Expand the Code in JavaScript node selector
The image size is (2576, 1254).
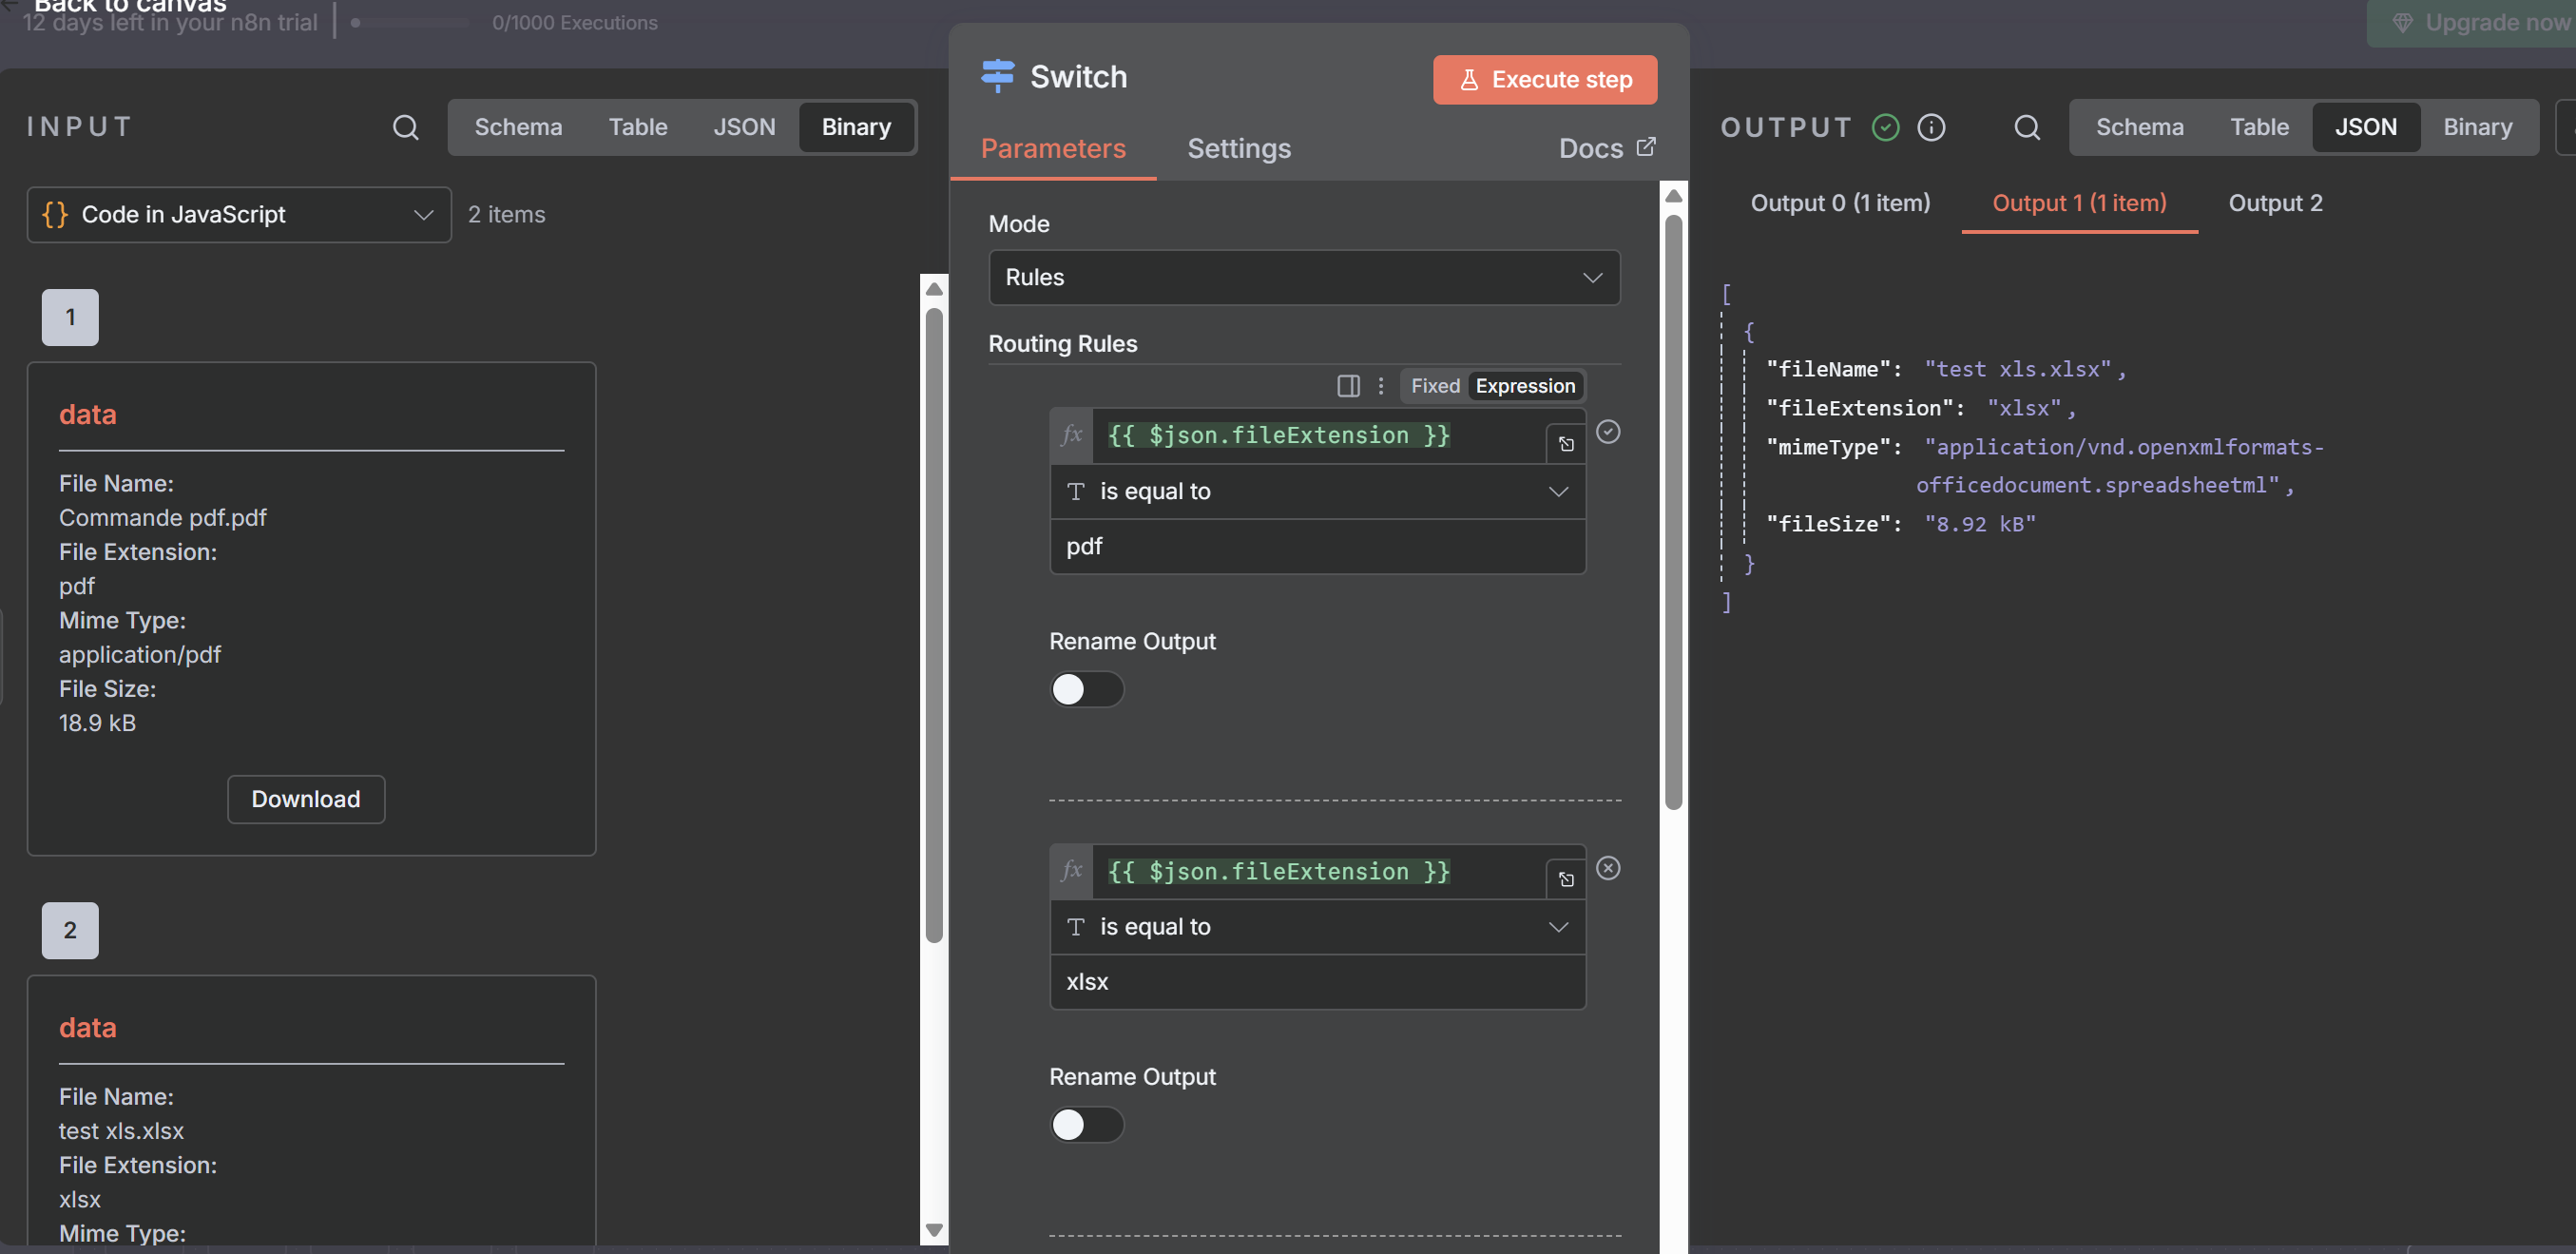point(239,214)
